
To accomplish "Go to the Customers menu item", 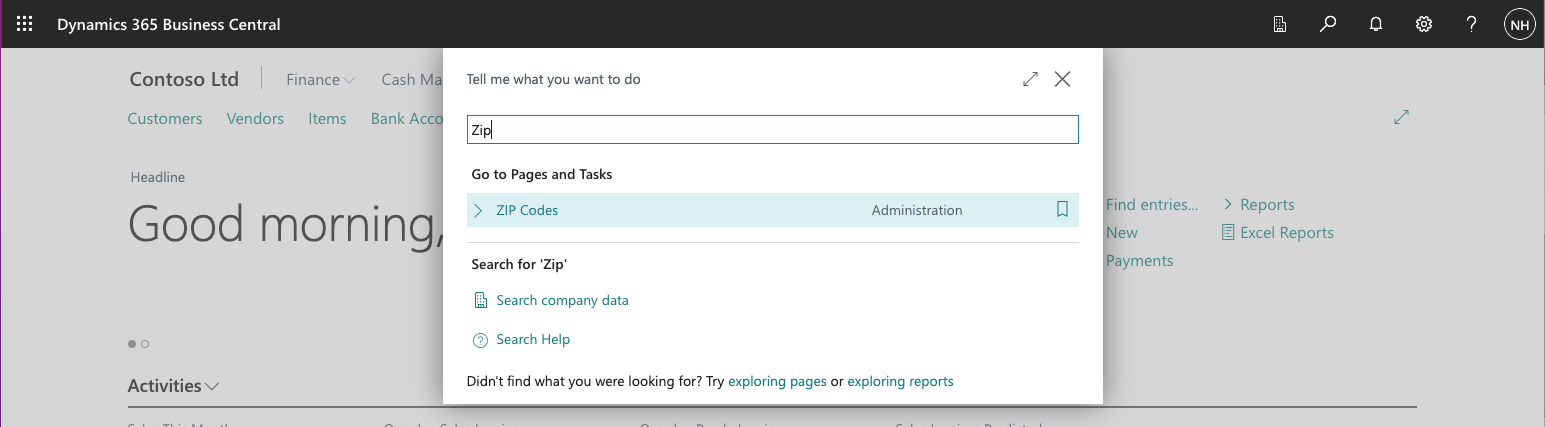I will pos(165,118).
